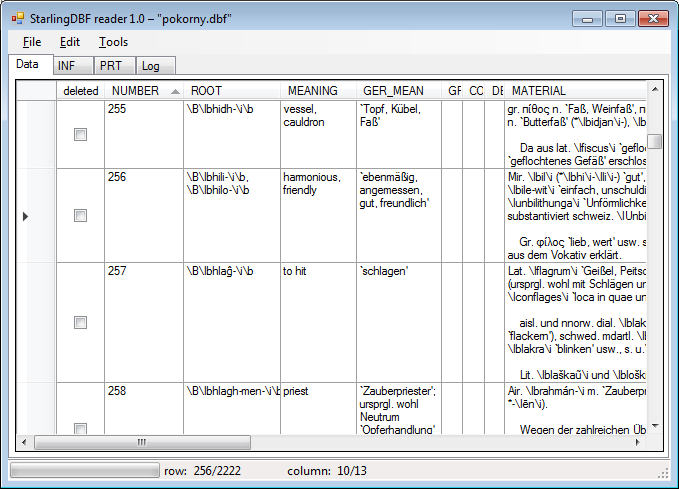Select the cell containing number 255
This screenshot has height=489, width=679.
[144, 134]
